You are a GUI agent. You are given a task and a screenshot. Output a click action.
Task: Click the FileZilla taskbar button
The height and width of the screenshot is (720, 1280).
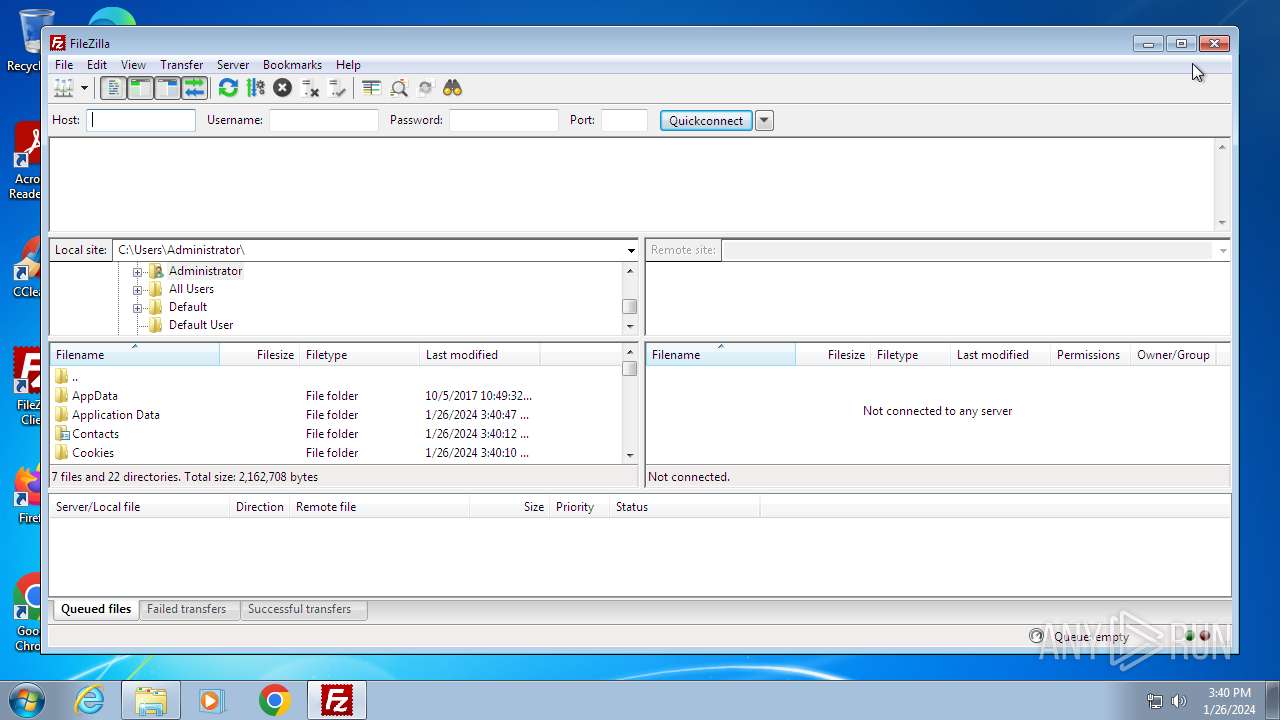click(x=337, y=700)
